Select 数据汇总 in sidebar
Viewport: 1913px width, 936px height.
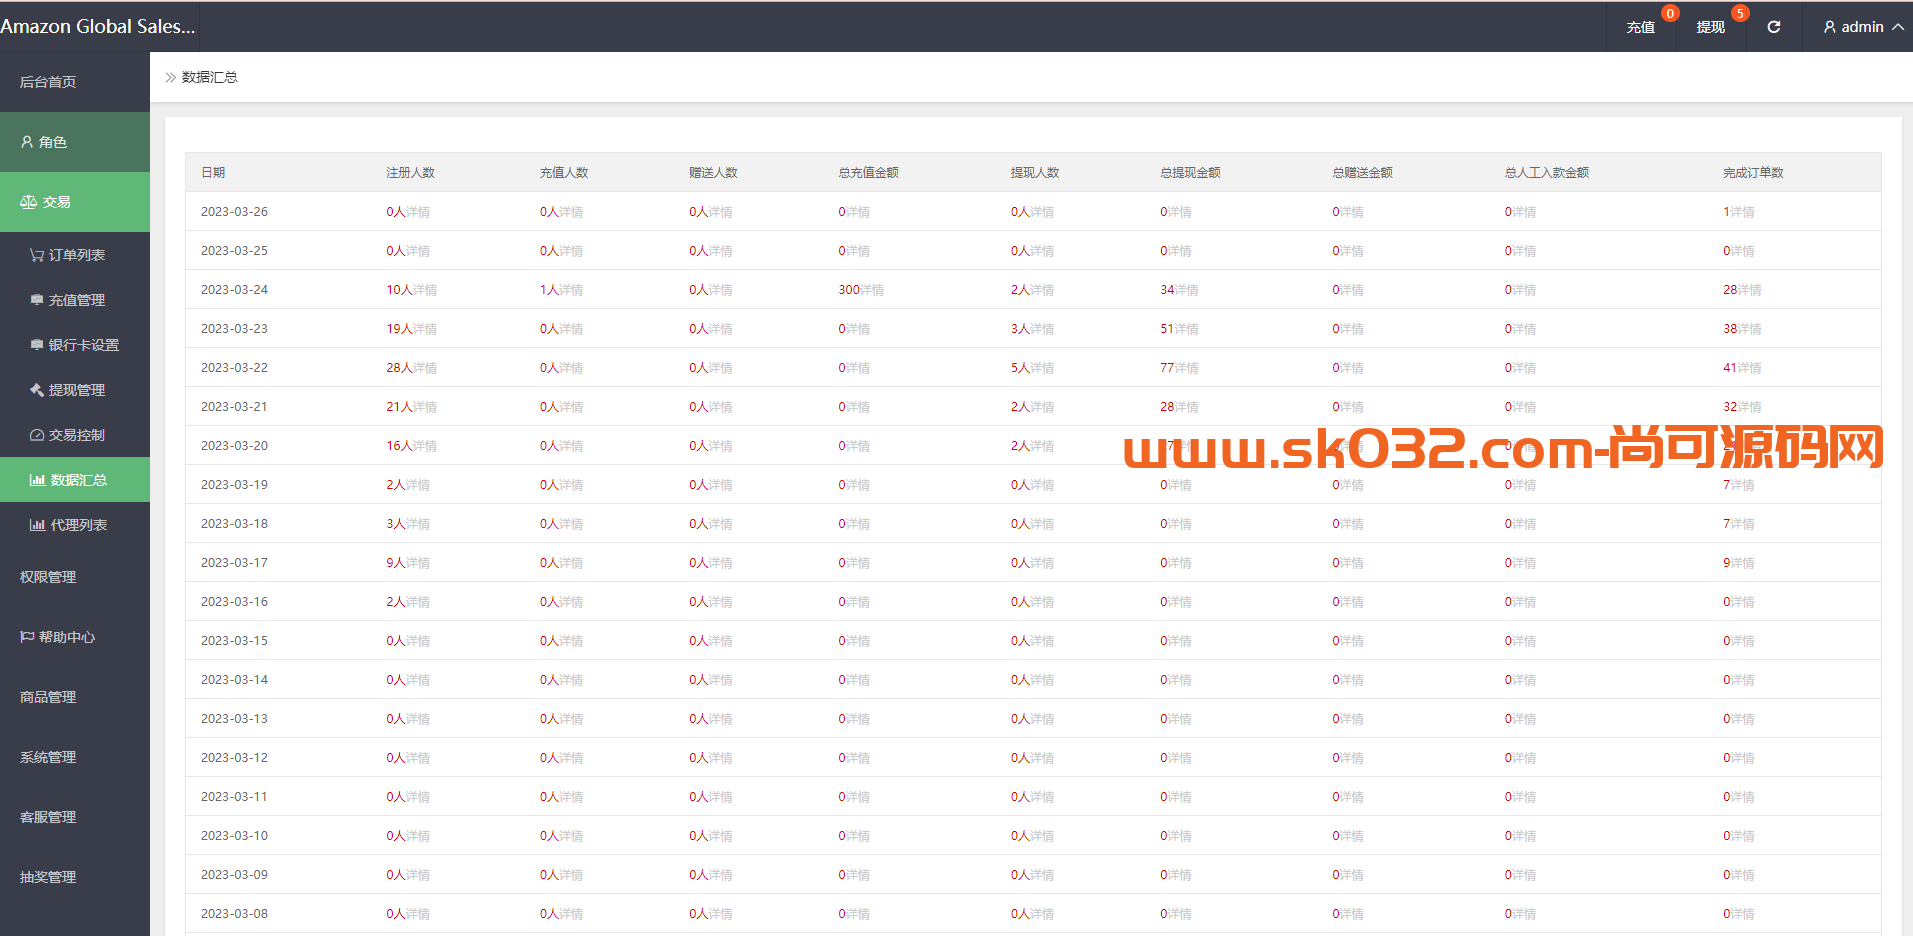[75, 480]
